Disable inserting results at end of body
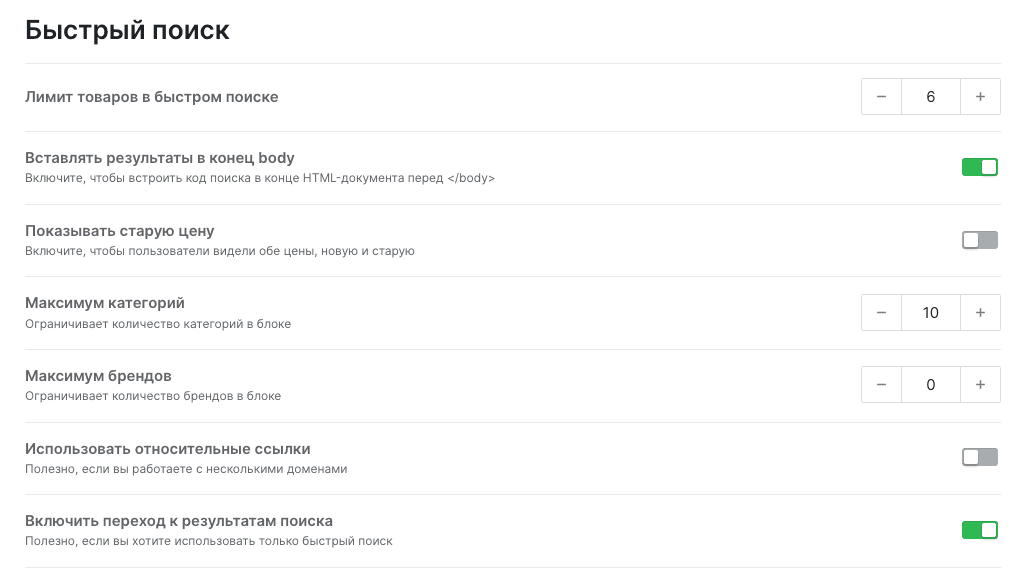The height and width of the screenshot is (584, 1029). pyautogui.click(x=980, y=167)
